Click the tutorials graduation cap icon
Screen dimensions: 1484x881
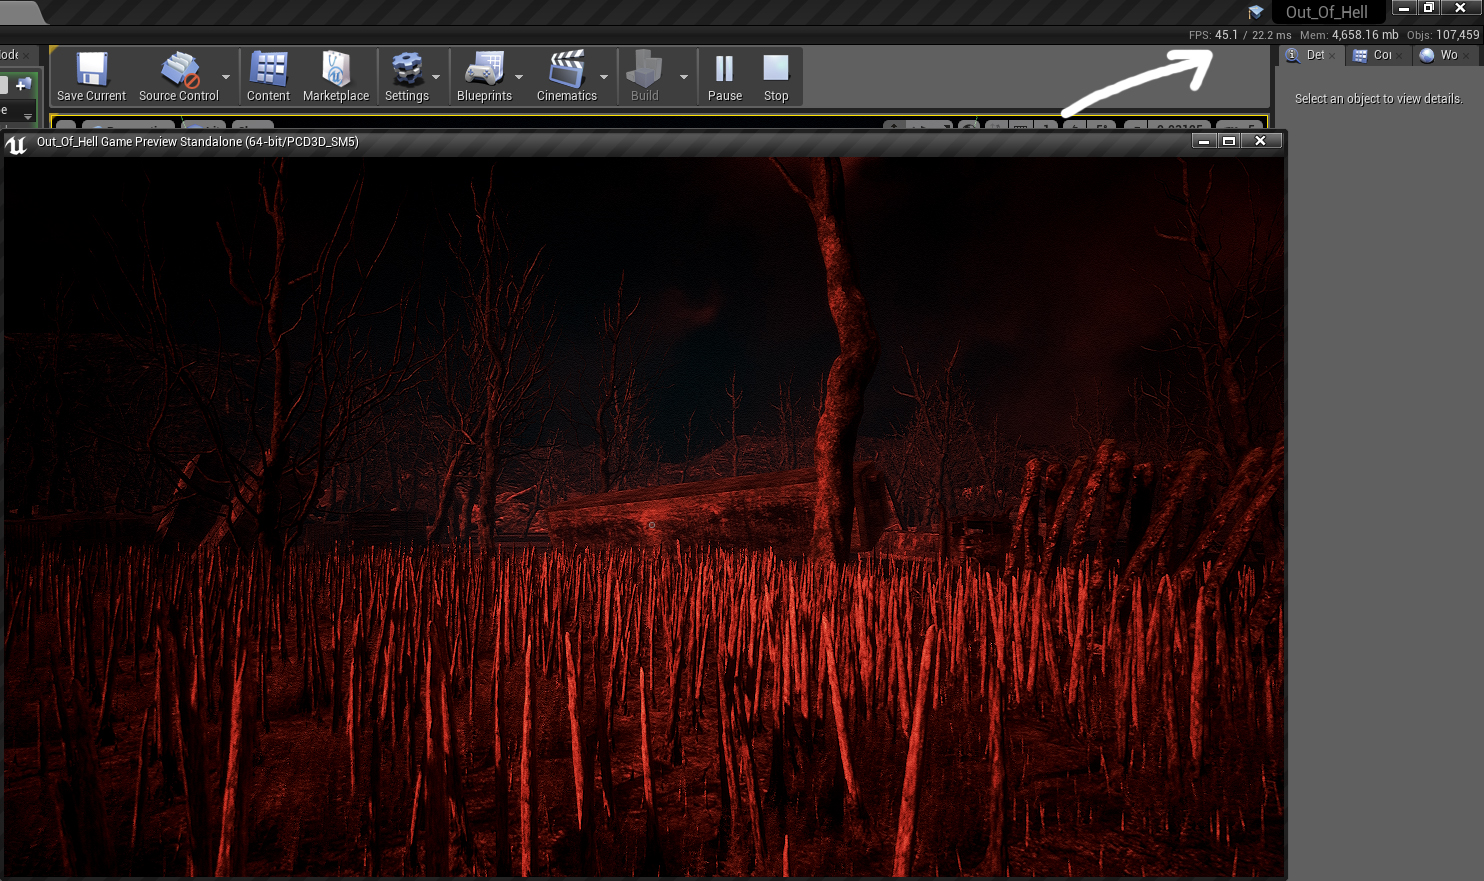(1256, 12)
